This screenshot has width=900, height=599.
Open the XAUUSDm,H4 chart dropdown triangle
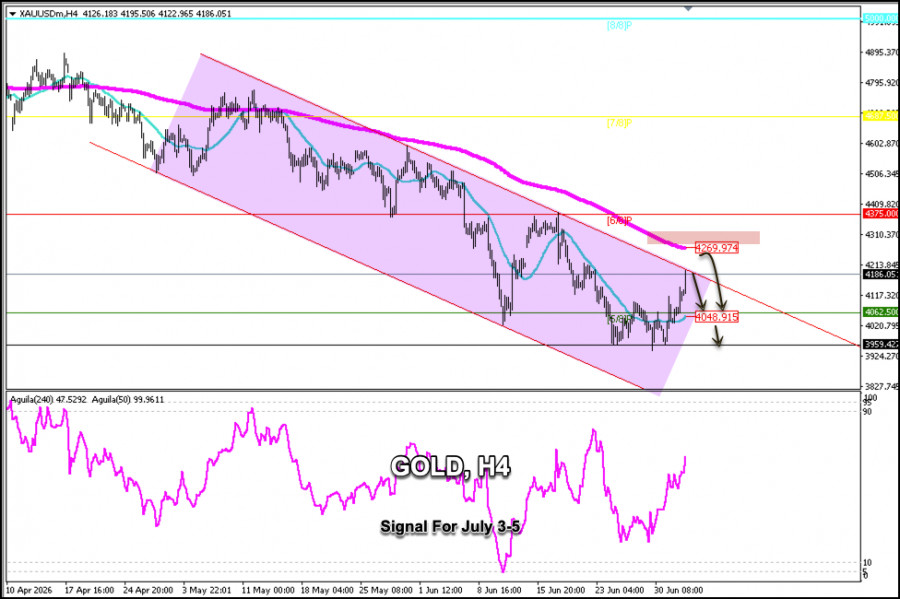(12, 14)
